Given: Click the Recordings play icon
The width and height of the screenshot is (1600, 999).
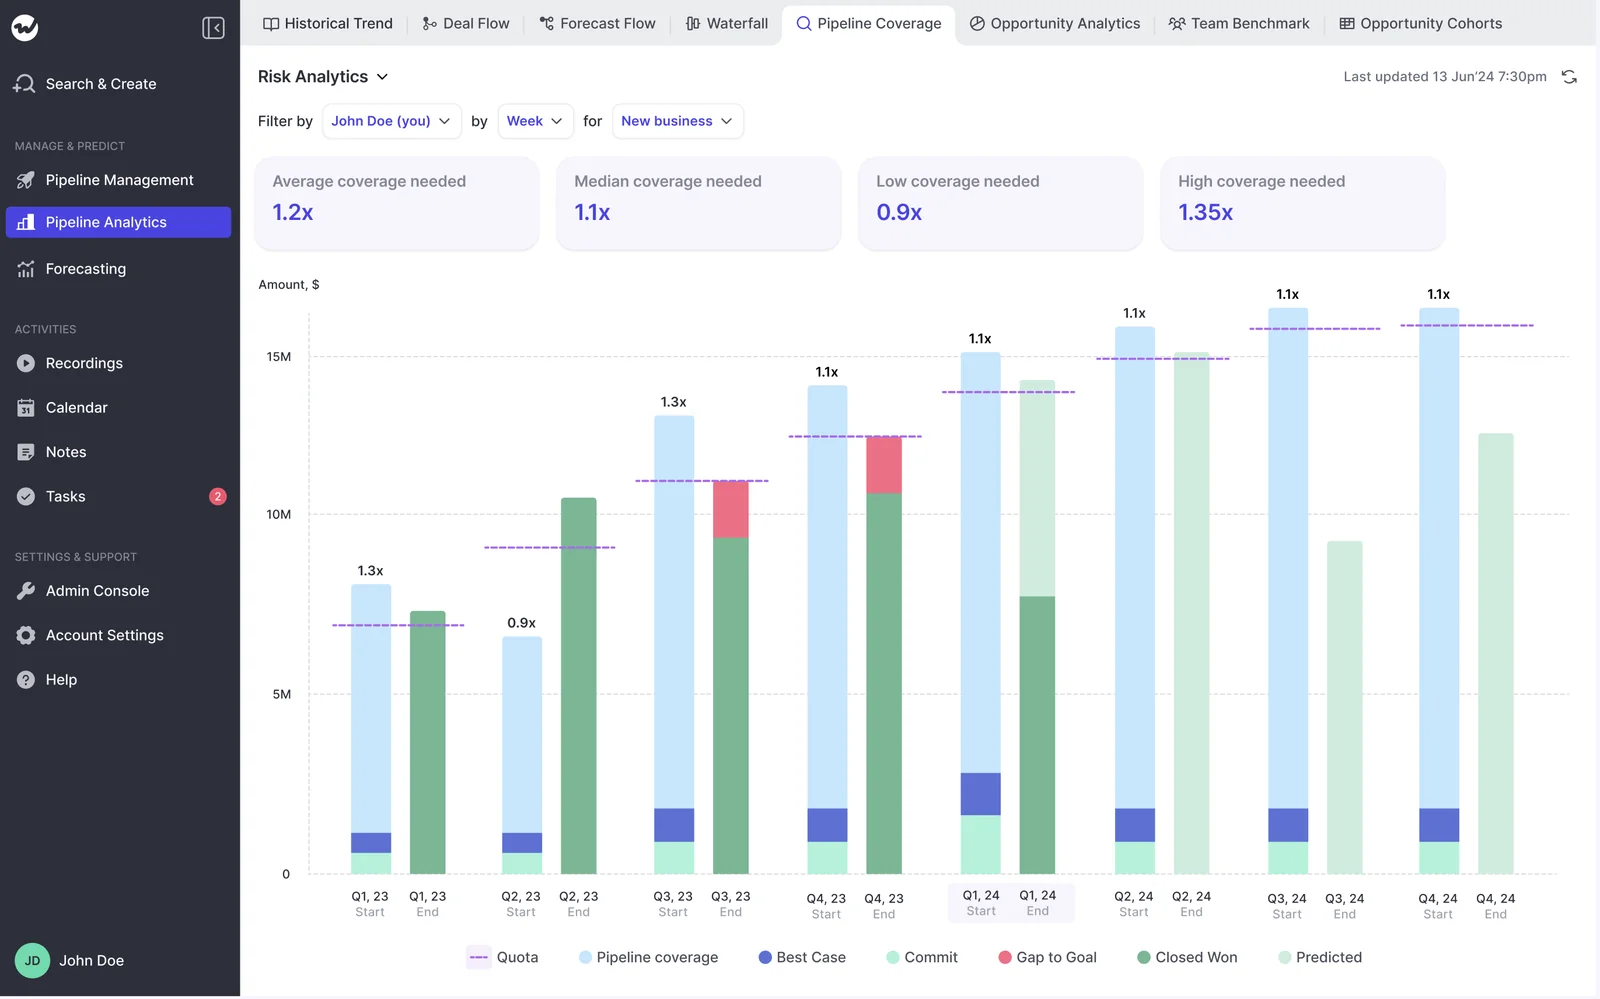Looking at the screenshot, I should pos(26,363).
